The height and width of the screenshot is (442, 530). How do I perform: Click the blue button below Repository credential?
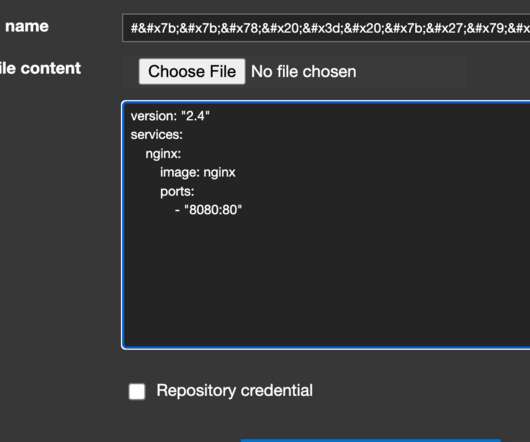(370, 440)
